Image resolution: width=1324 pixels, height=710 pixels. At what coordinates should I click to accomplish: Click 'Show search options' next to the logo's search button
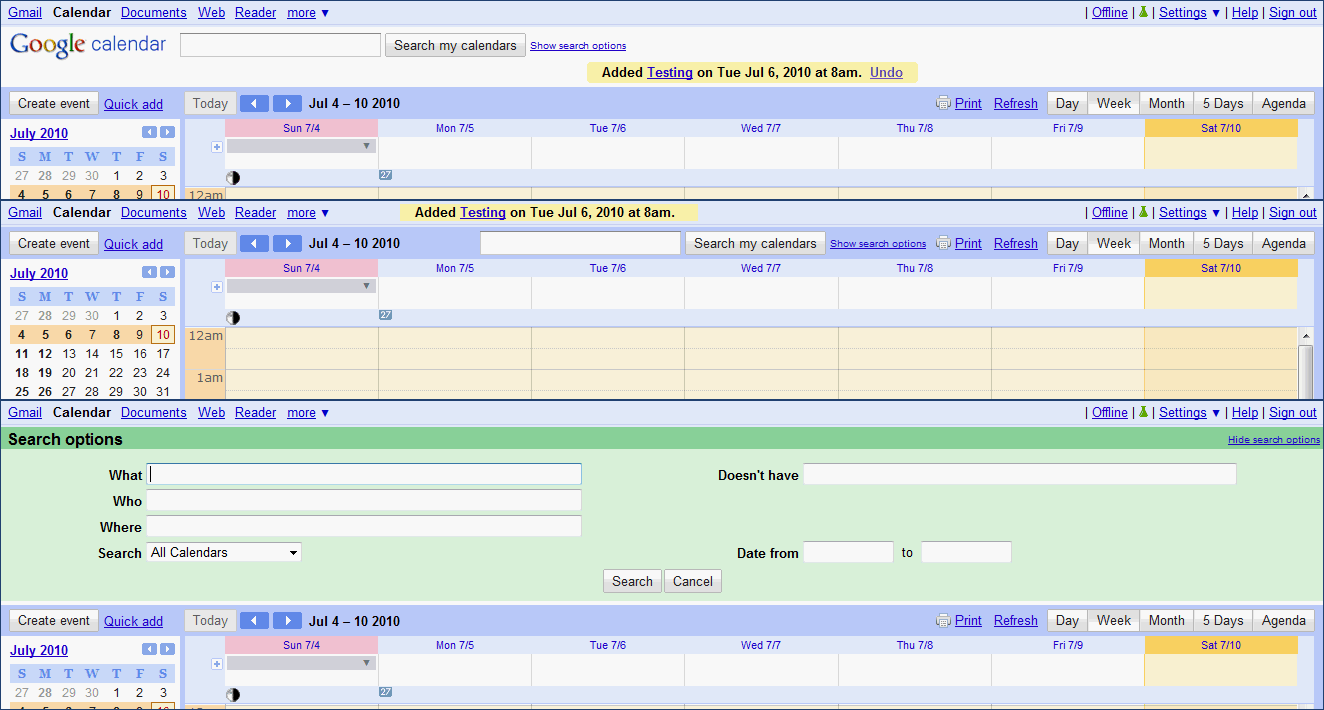click(x=578, y=46)
